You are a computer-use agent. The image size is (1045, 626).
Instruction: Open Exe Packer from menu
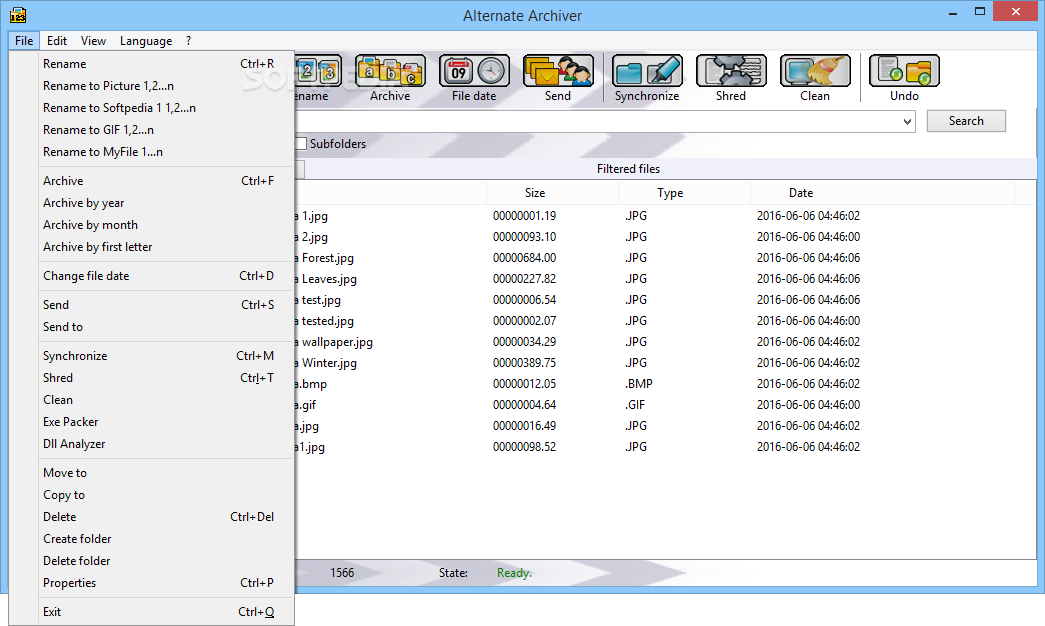pos(166,422)
